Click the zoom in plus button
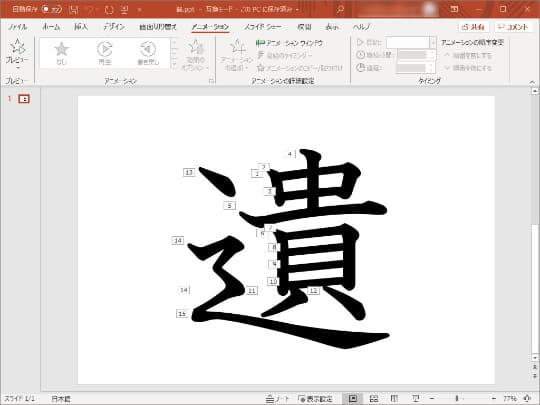The width and height of the screenshot is (540, 405). (494, 399)
